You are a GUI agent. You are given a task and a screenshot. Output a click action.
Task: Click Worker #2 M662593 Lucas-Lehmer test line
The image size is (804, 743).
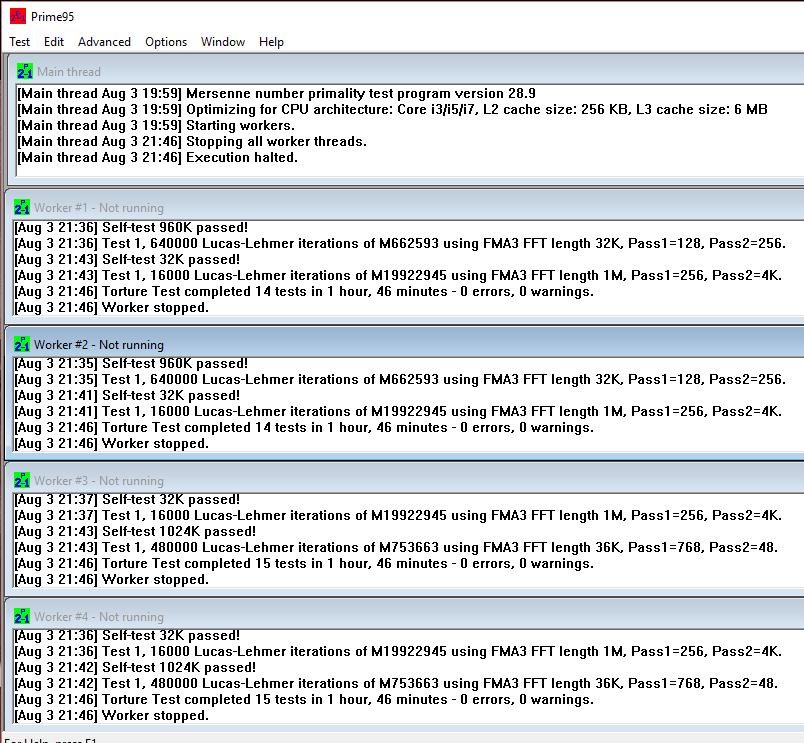click(x=400, y=379)
